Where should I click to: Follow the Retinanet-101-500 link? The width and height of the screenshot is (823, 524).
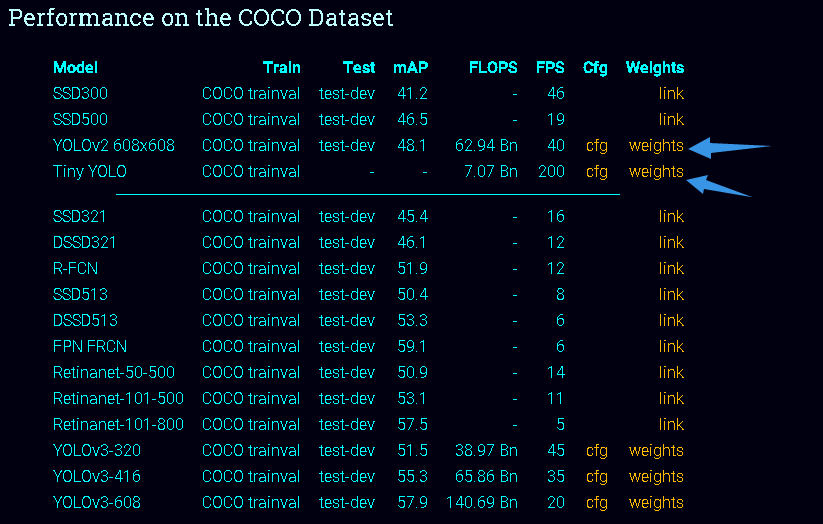(x=671, y=399)
